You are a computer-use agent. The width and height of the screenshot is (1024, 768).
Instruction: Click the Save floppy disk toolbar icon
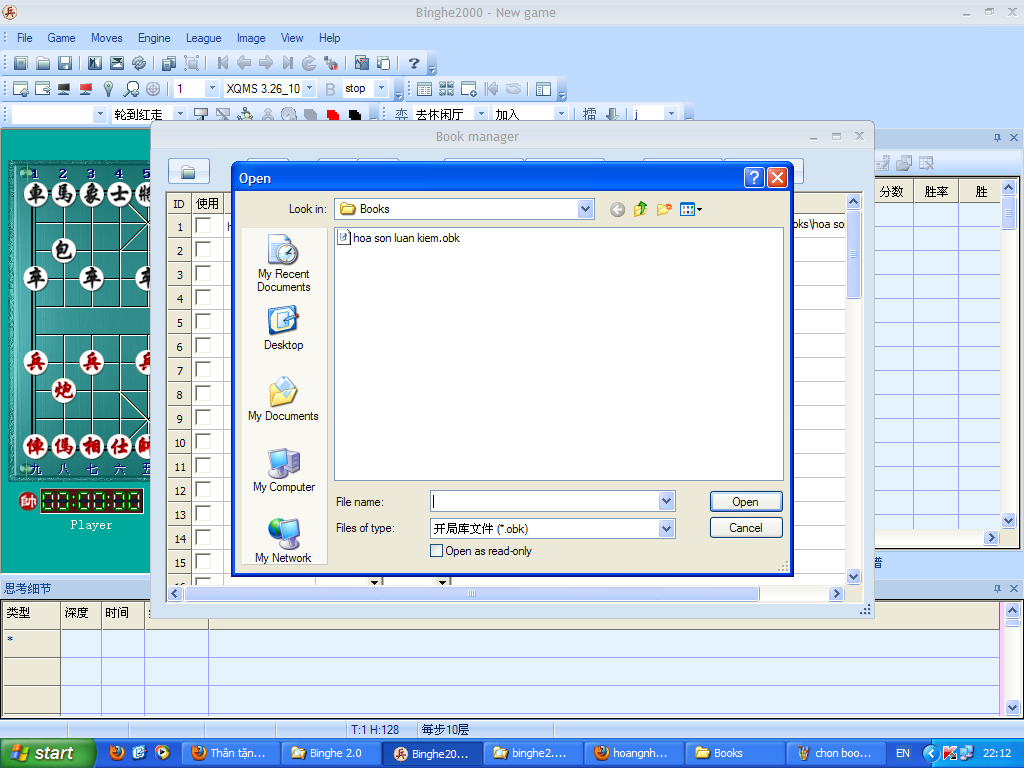[x=65, y=63]
